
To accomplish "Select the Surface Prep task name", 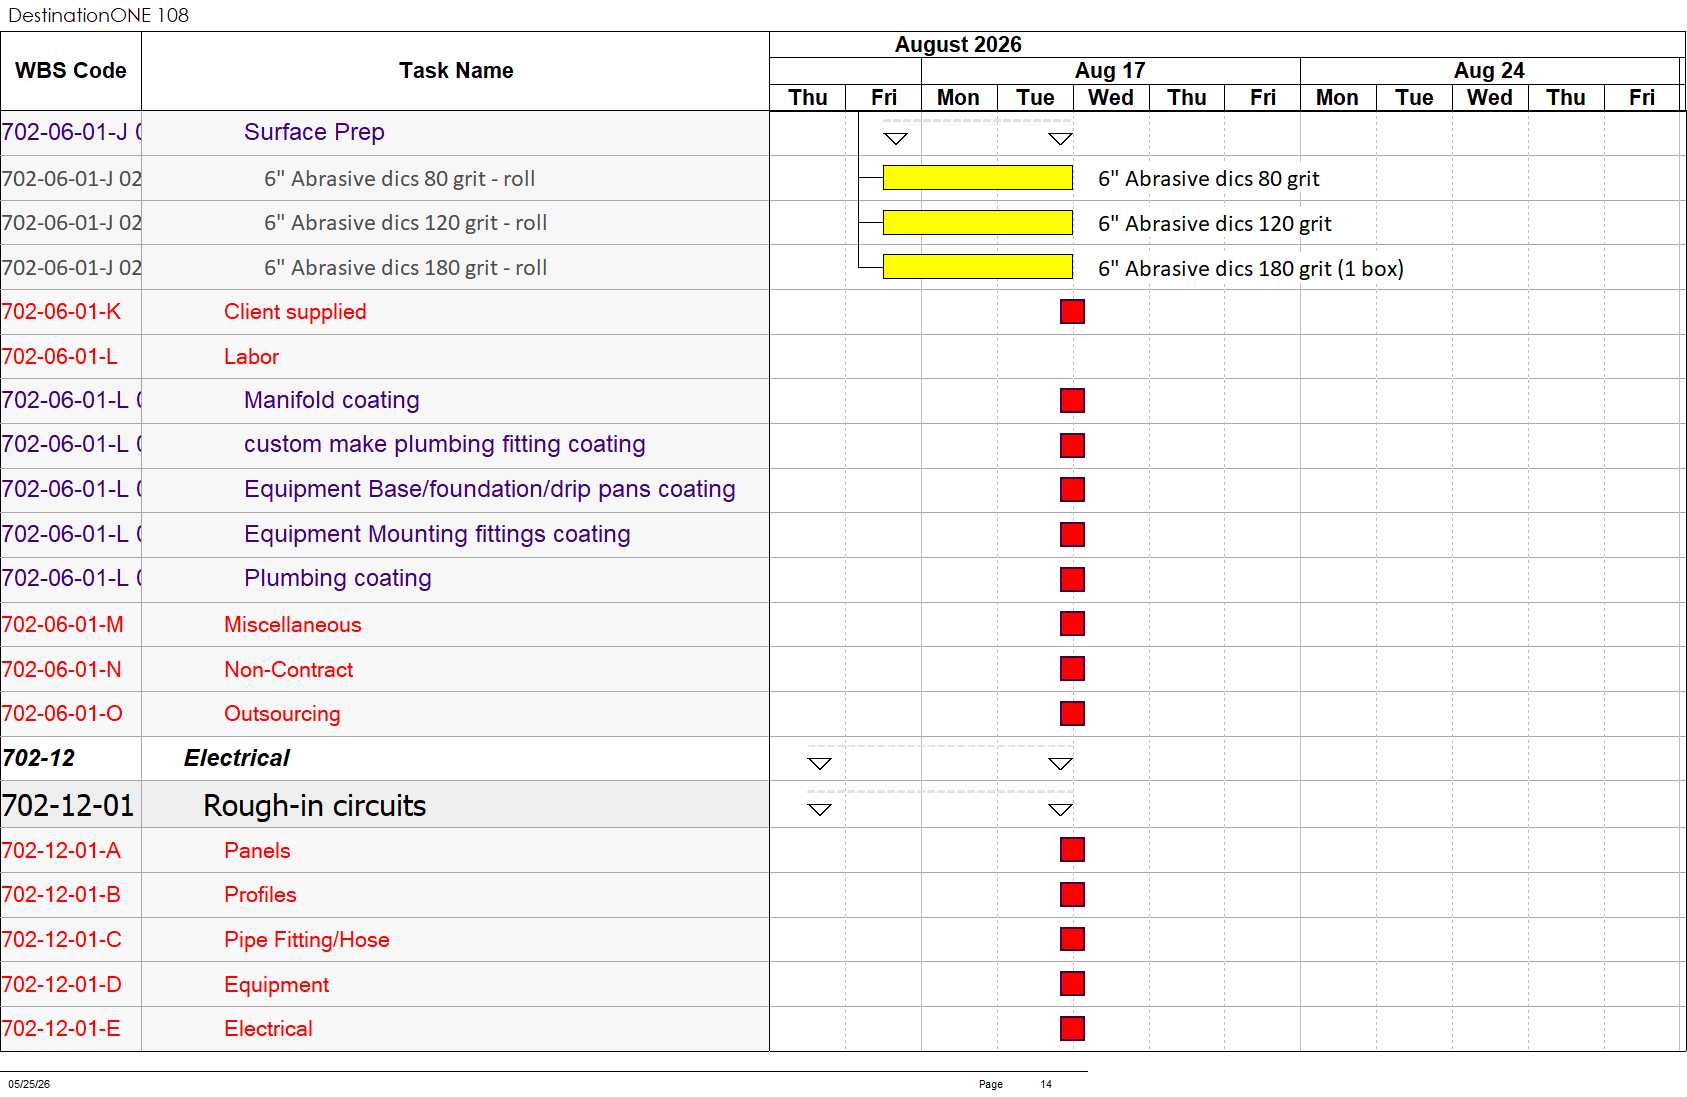I will click(x=314, y=132).
